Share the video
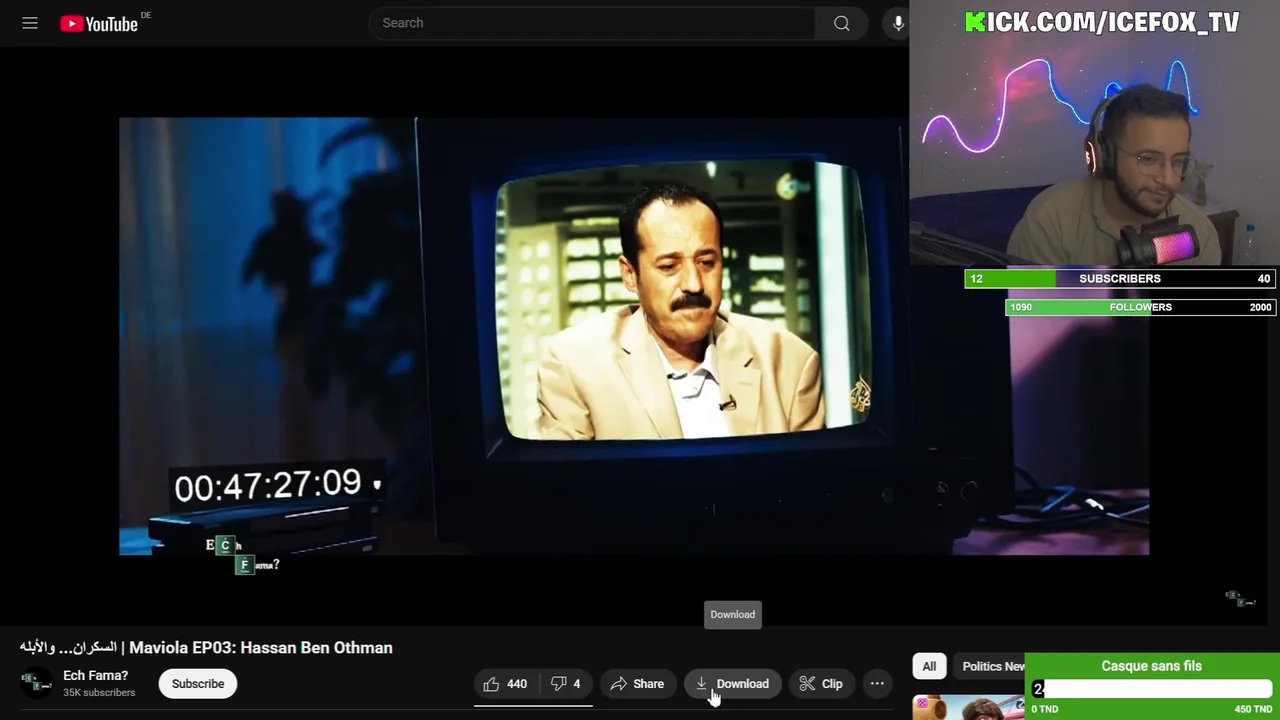1280x720 pixels. pyautogui.click(x=637, y=684)
